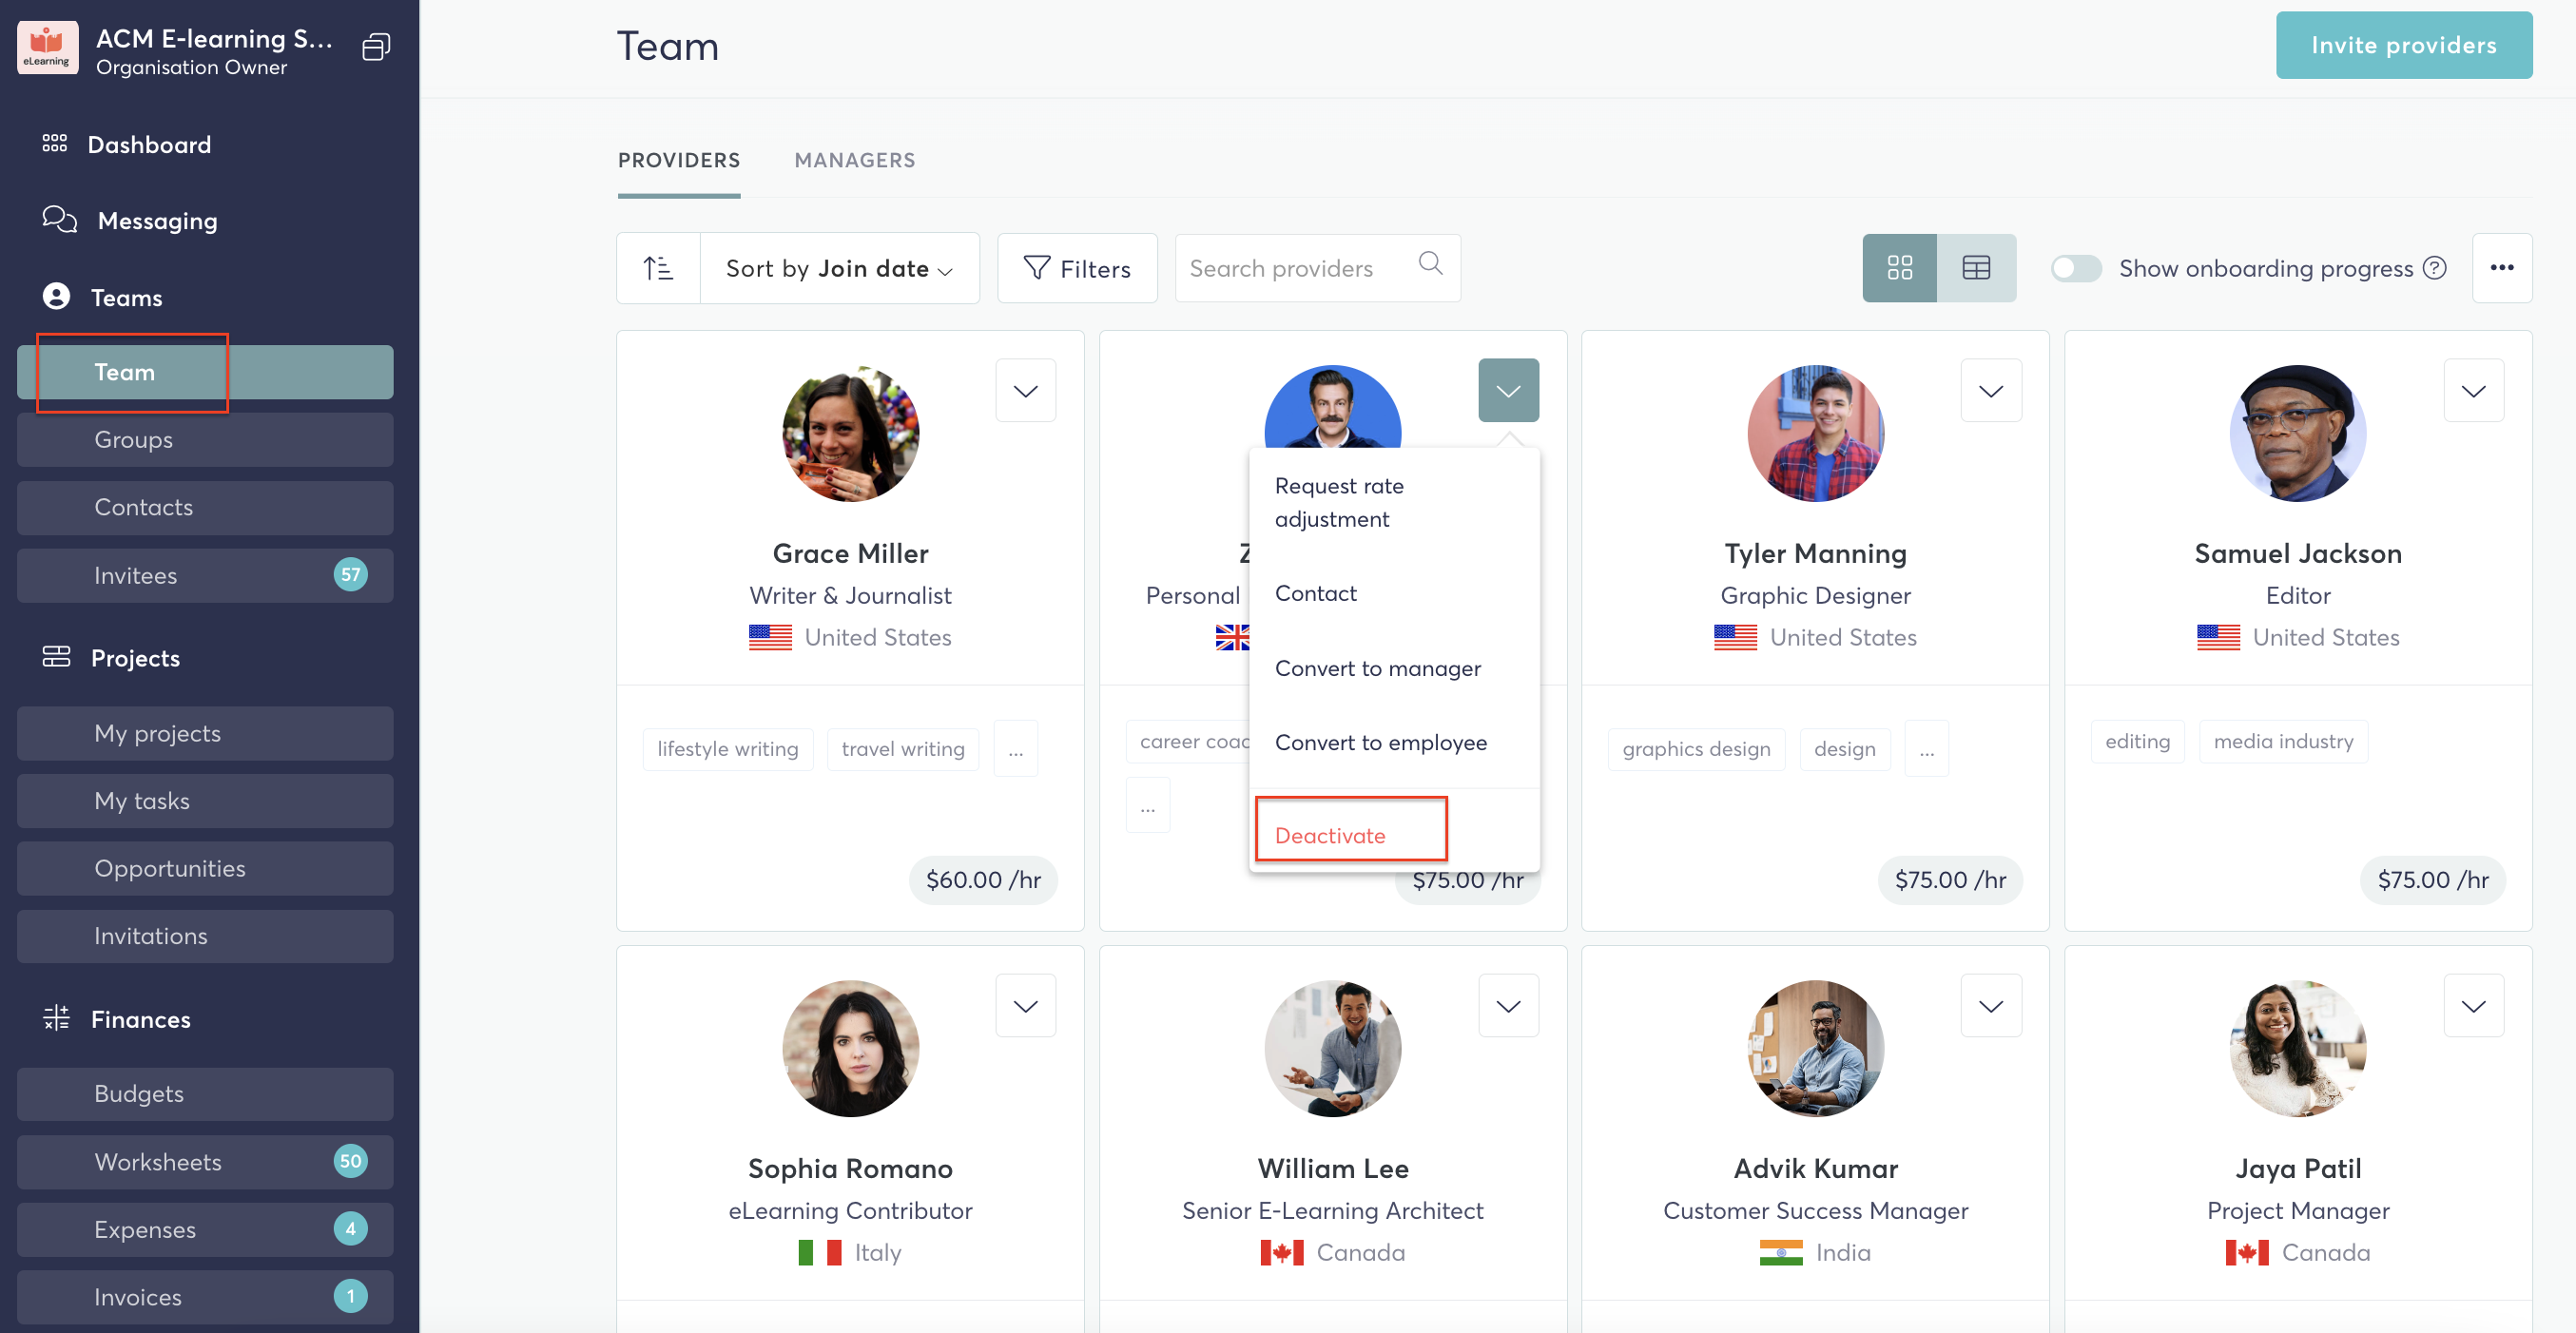Click Advik Kumar's India flag
Image resolution: width=2576 pixels, height=1333 pixels.
(1781, 1252)
